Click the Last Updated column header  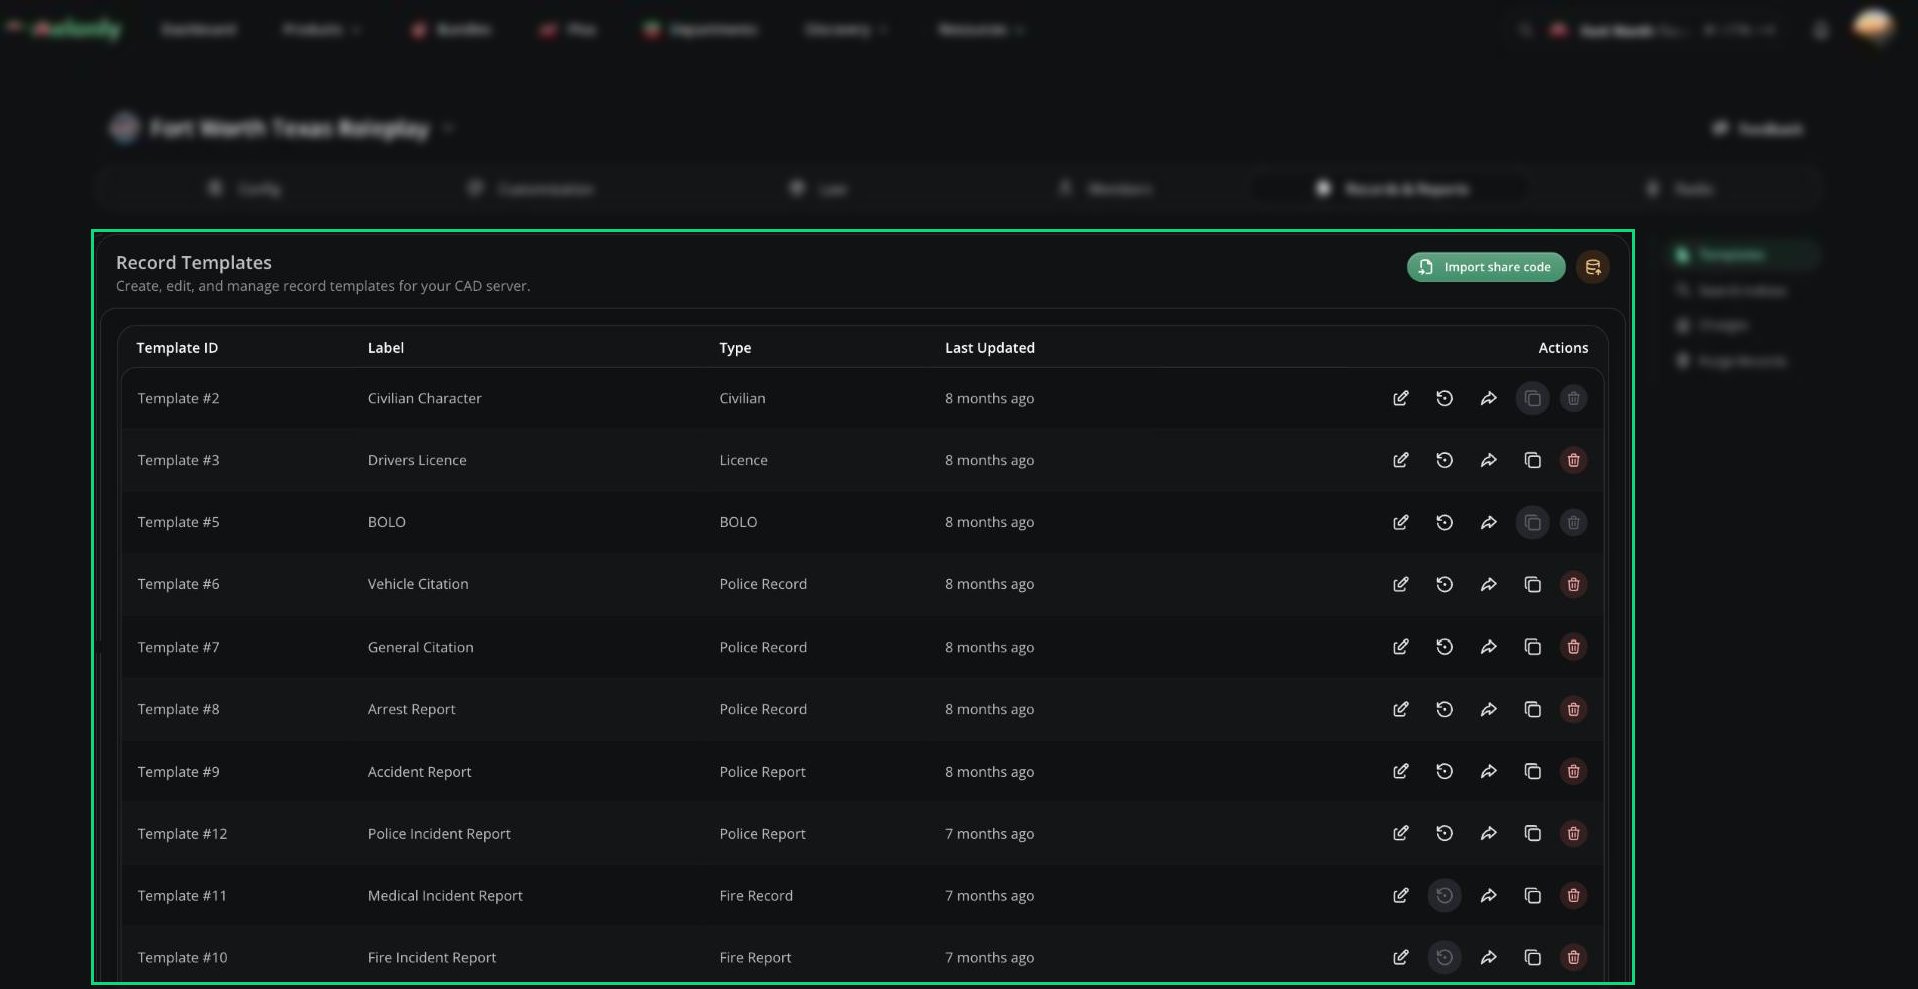point(990,348)
